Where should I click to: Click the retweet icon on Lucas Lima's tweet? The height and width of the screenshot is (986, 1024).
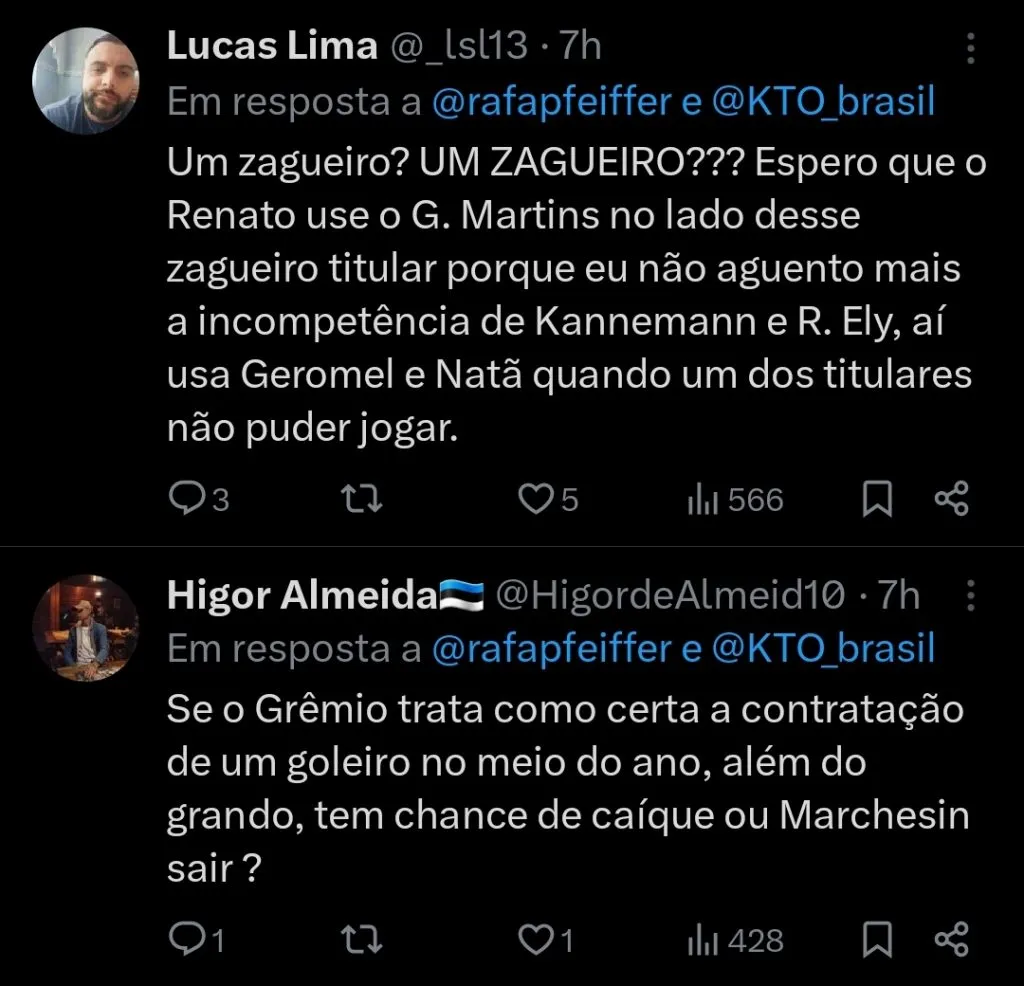pyautogui.click(x=361, y=498)
